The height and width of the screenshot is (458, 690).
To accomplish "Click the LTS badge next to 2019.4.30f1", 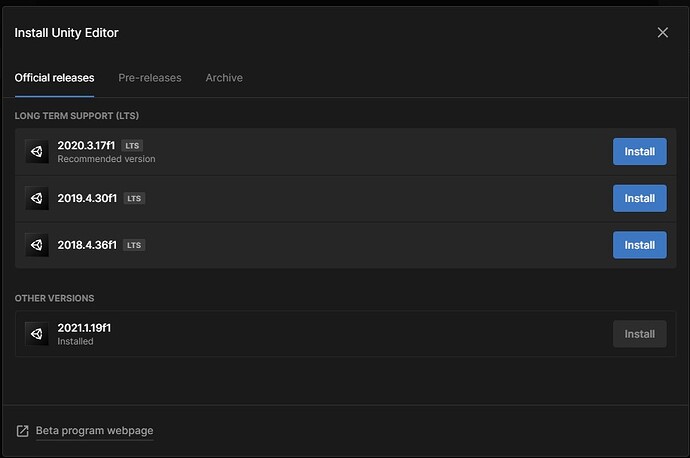I will tap(134, 198).
